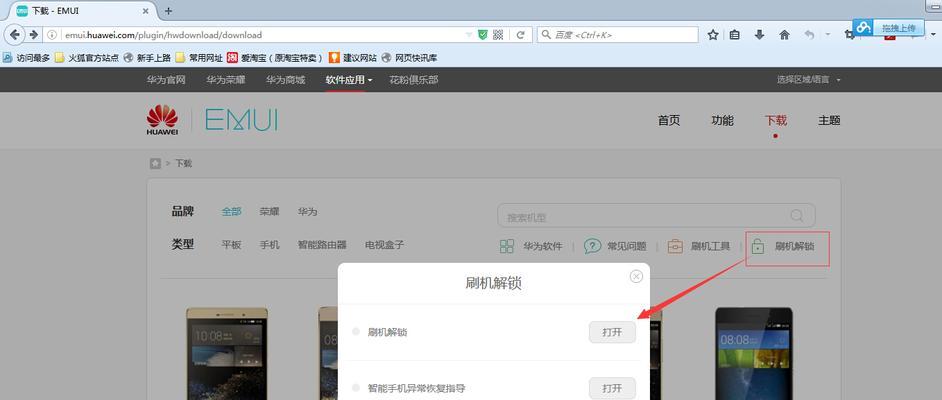Click the undo closed tab arrow icon
Viewport: 942px width, 400px height.
point(809,35)
